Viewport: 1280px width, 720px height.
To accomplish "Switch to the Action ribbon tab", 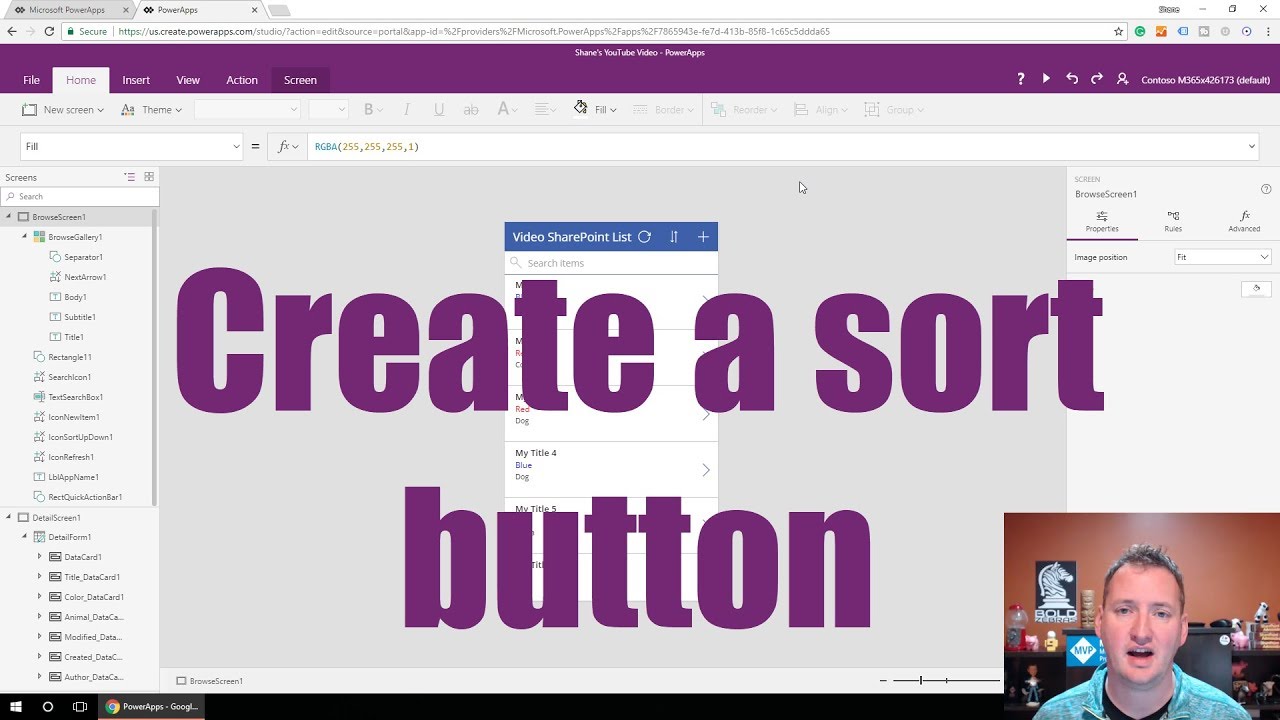I will tap(242, 80).
